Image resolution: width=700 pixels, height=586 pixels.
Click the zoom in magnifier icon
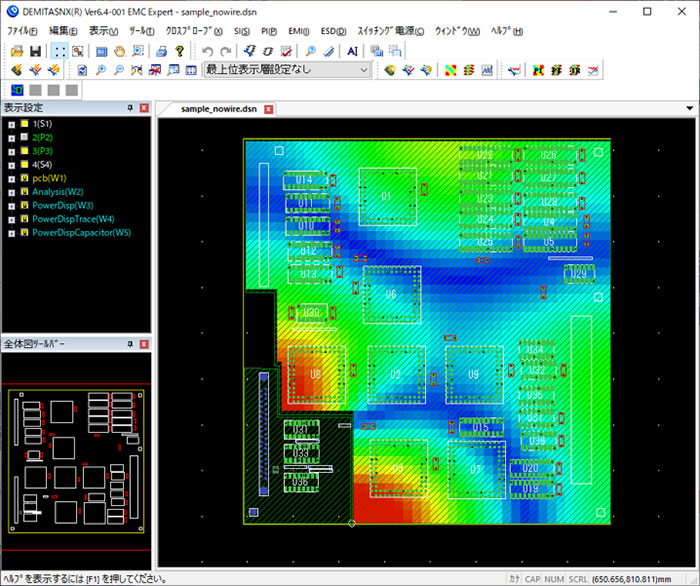coord(102,70)
